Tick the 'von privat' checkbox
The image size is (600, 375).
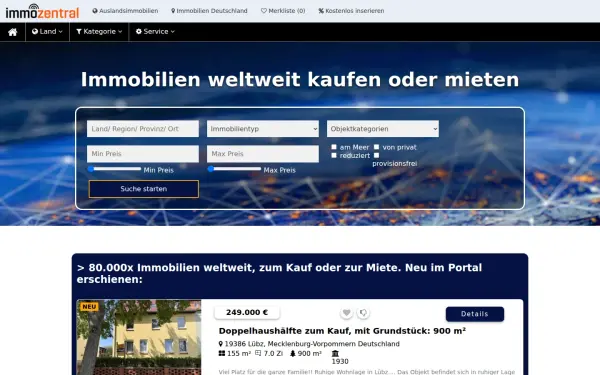(x=377, y=147)
